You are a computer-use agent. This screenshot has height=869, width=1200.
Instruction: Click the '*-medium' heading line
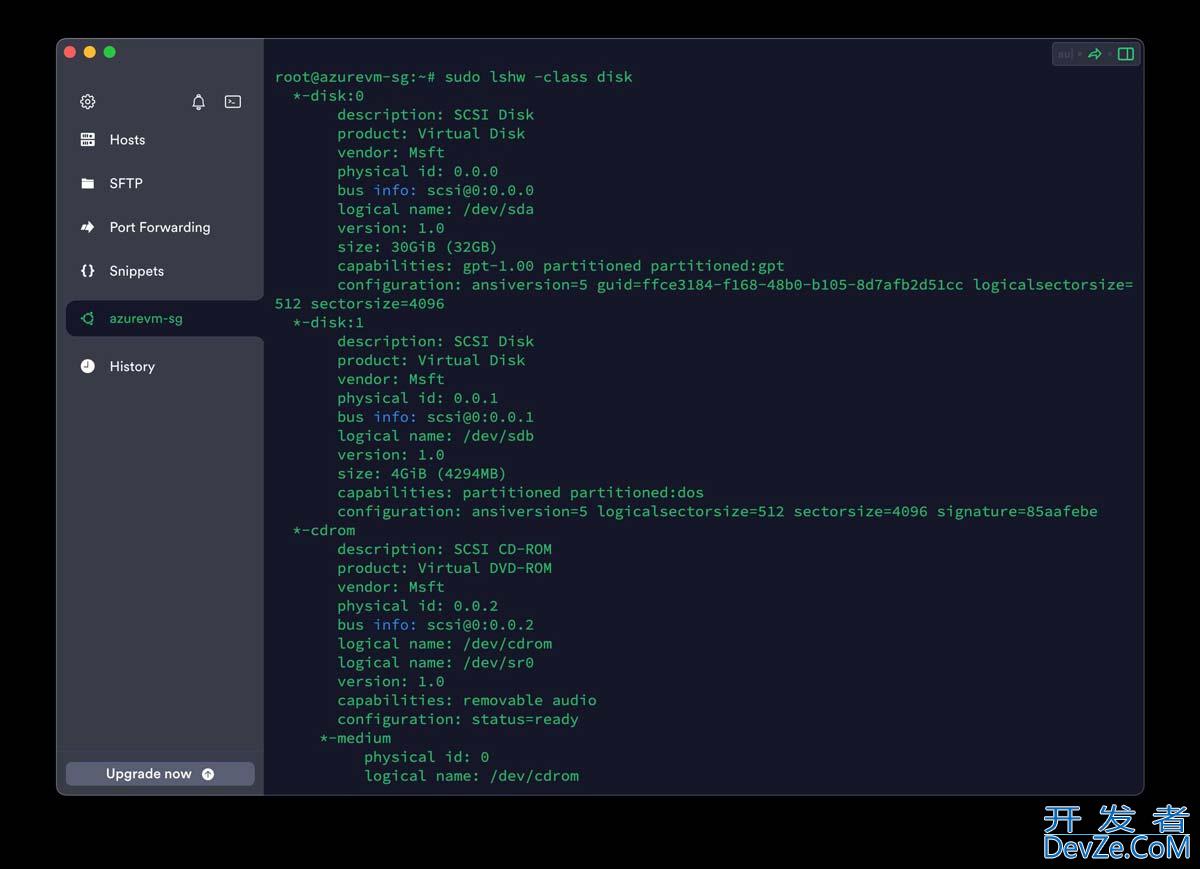[355, 738]
